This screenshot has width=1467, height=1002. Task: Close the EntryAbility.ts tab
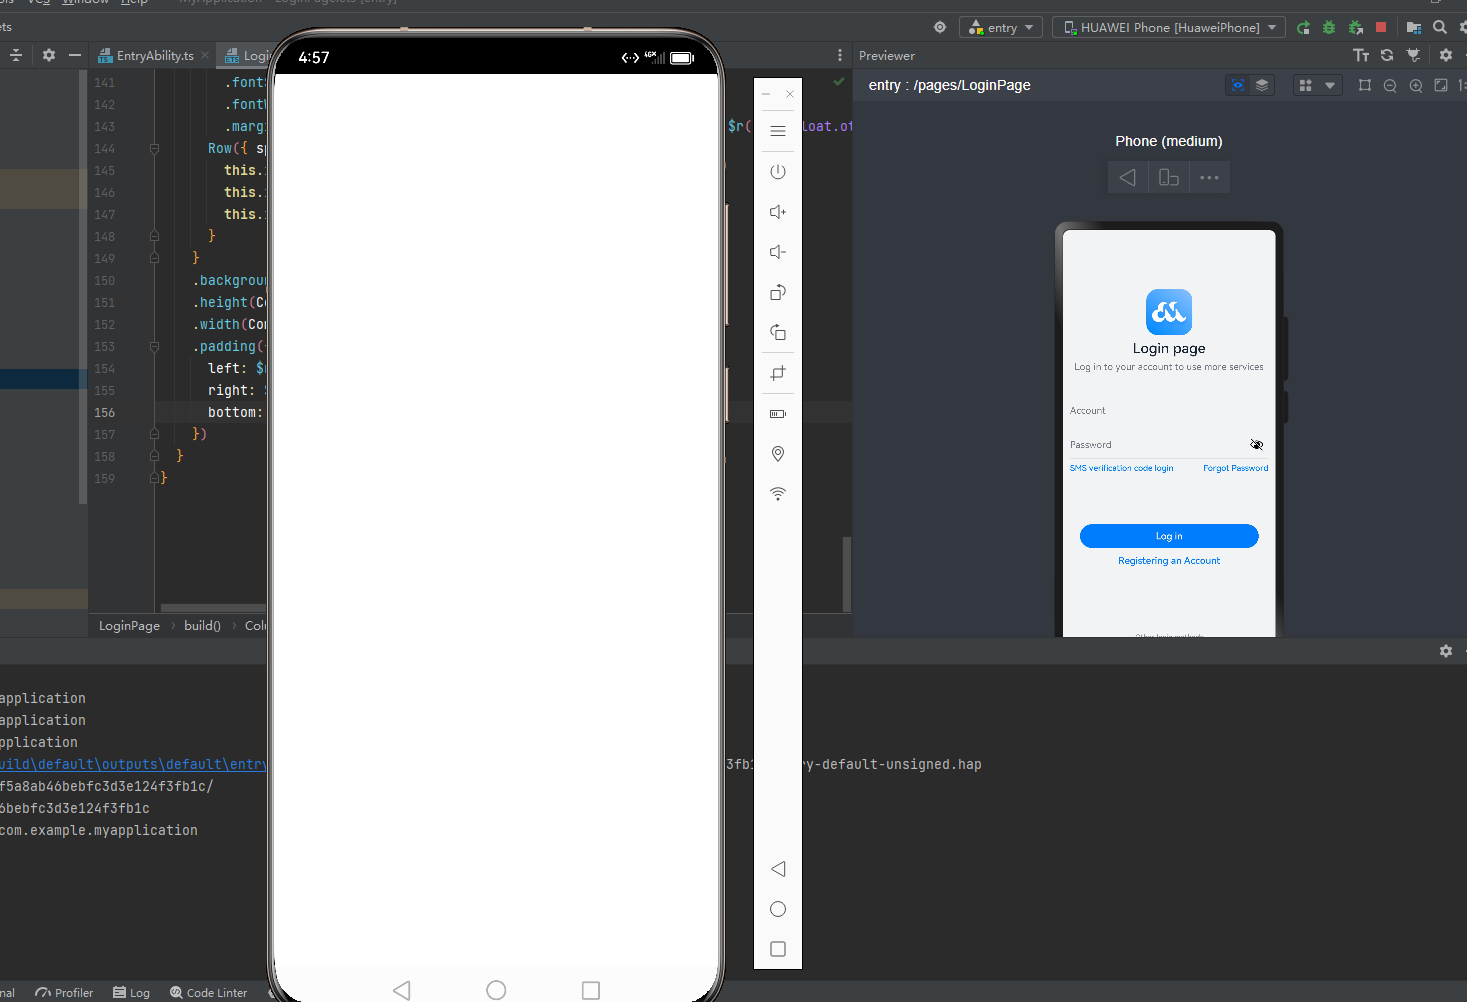coord(205,56)
